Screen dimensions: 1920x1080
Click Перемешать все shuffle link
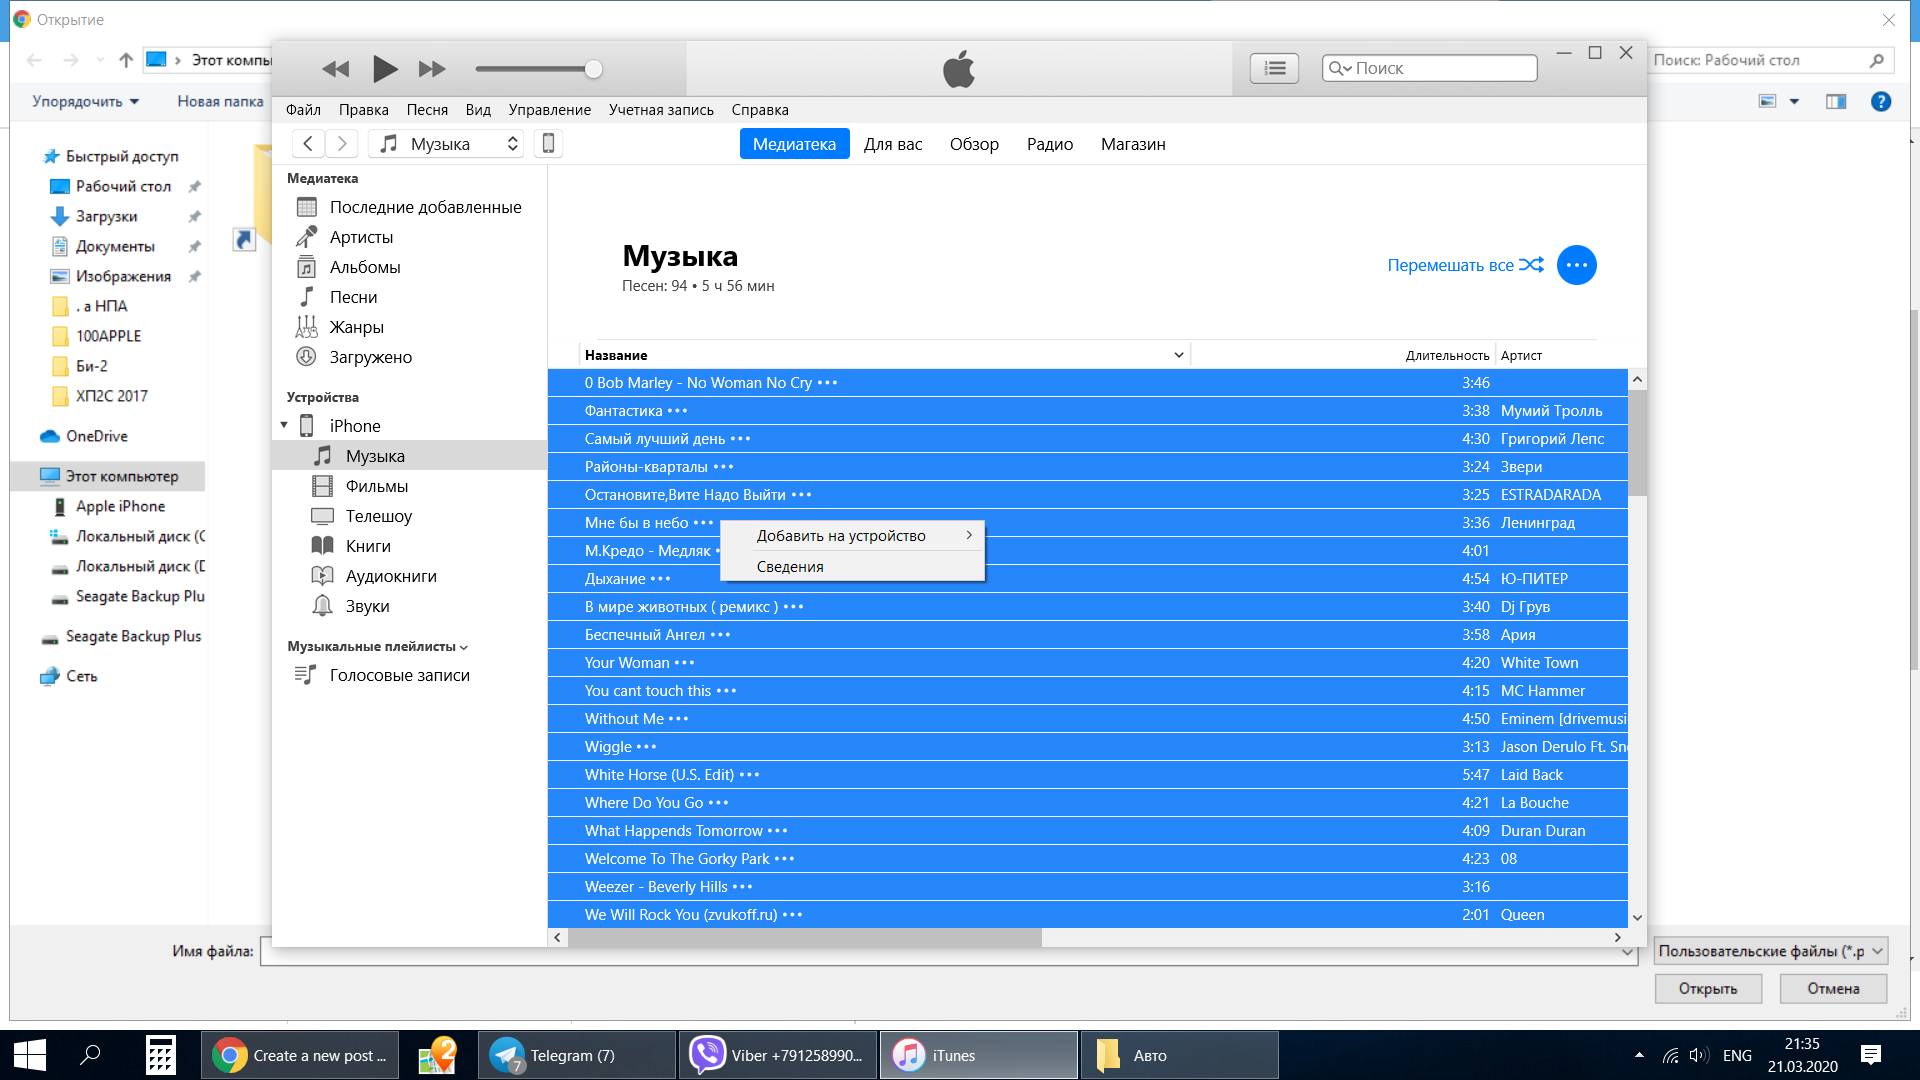coord(1465,265)
